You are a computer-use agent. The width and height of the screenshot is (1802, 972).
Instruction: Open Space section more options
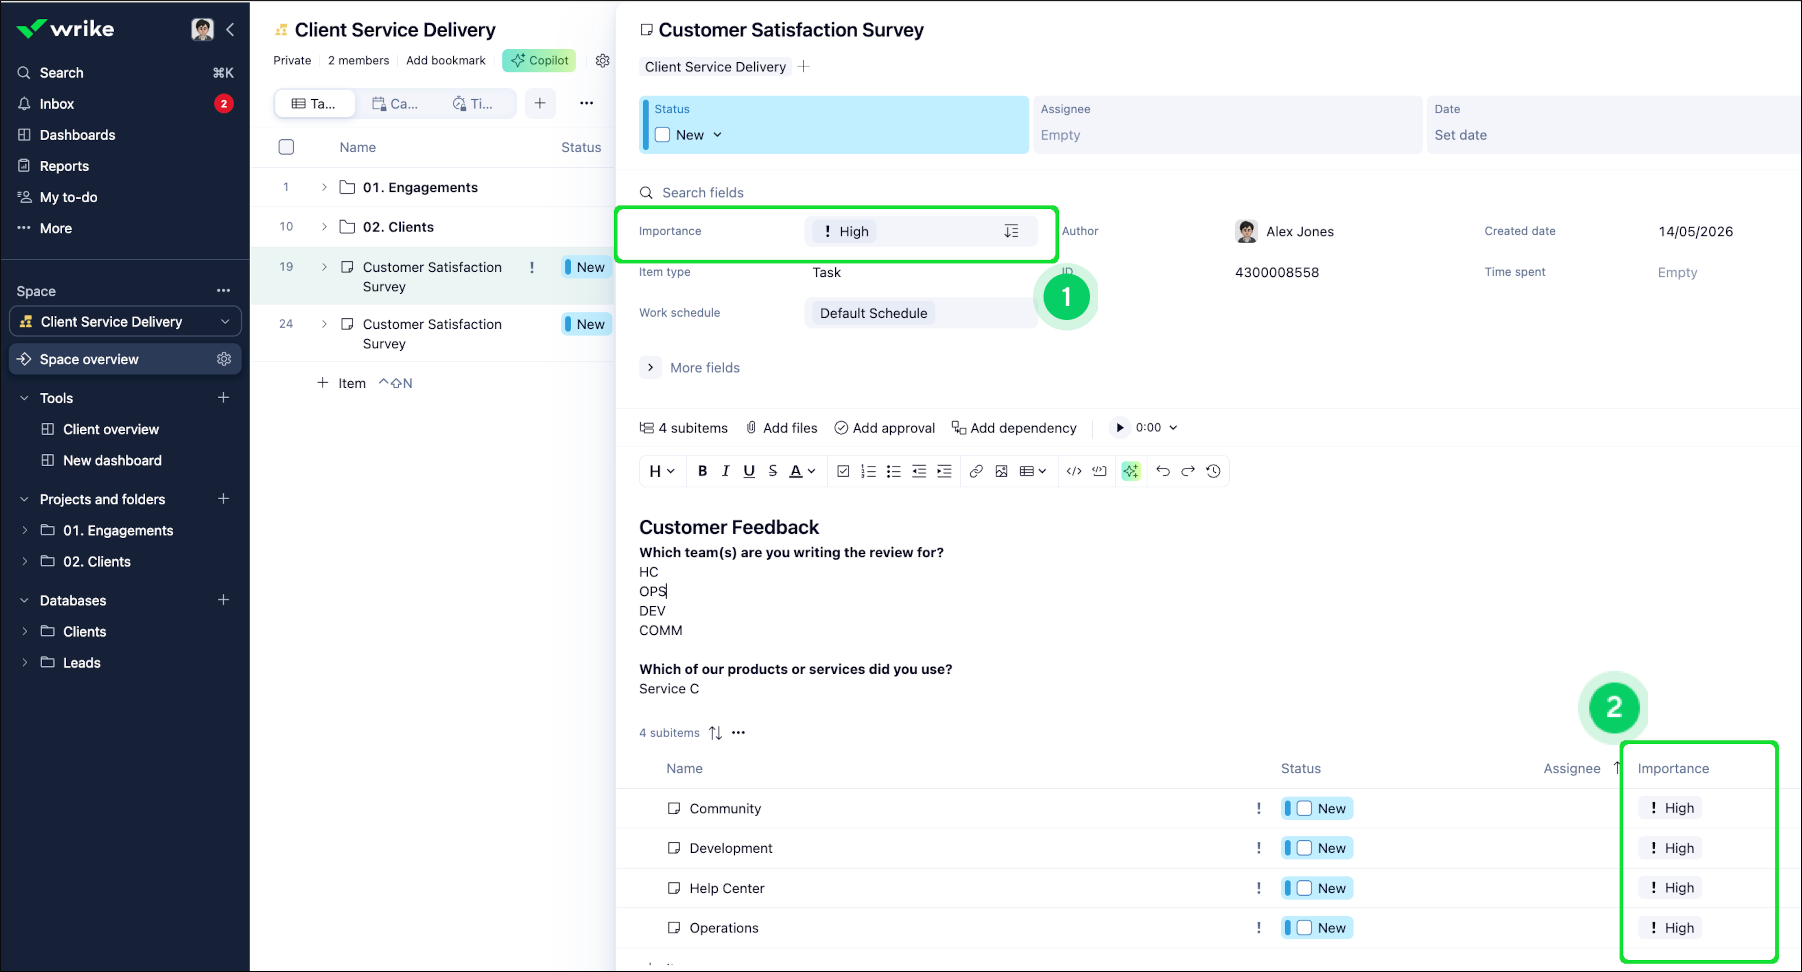tap(223, 291)
